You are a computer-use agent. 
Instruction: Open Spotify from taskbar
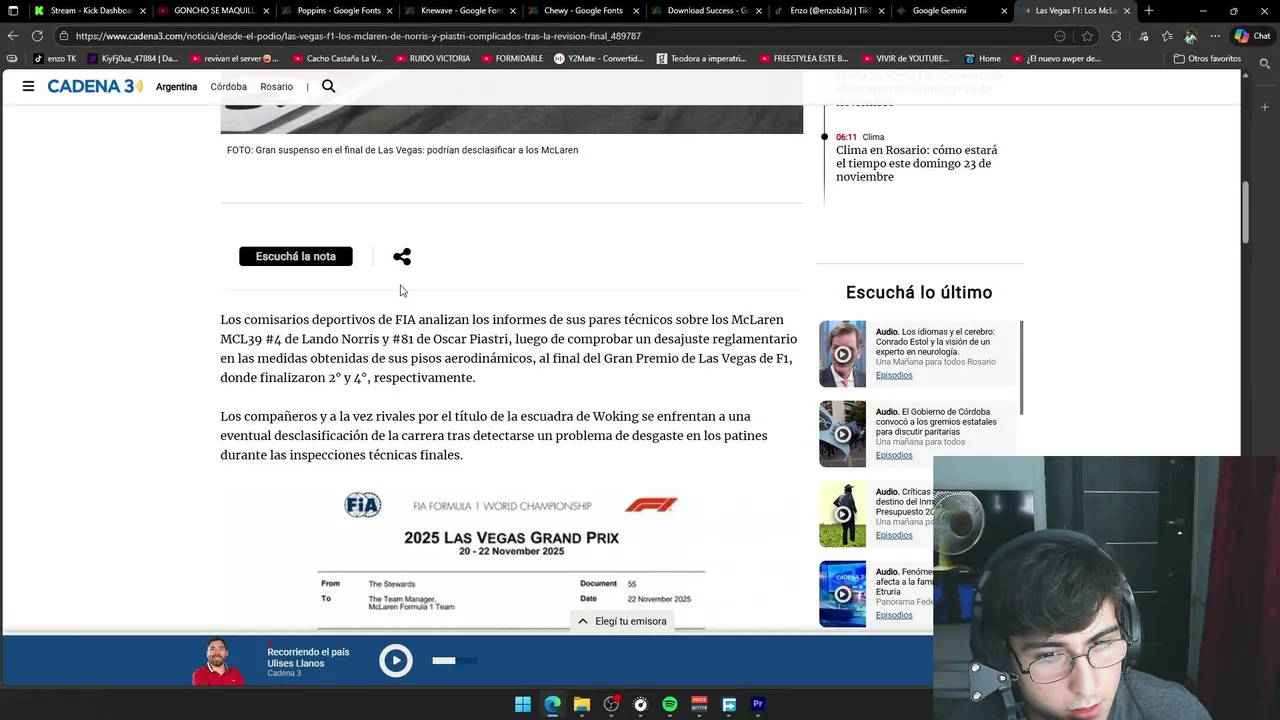tap(670, 704)
